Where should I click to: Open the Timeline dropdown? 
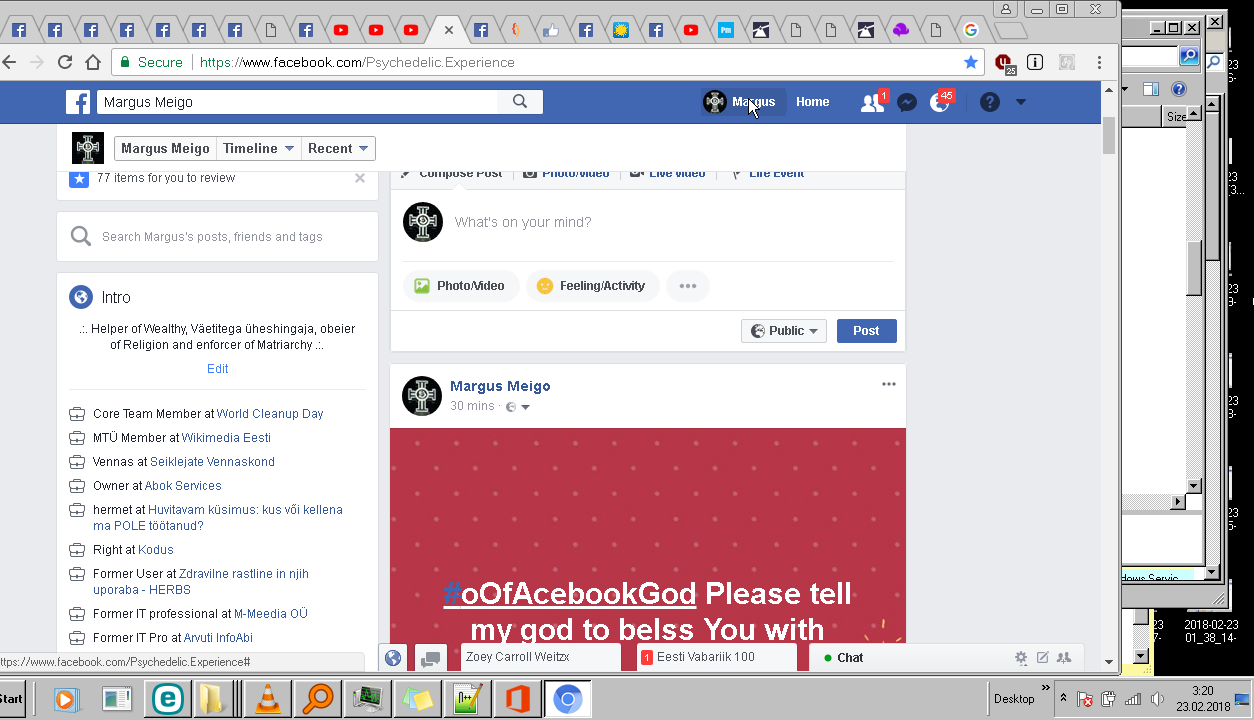click(259, 148)
